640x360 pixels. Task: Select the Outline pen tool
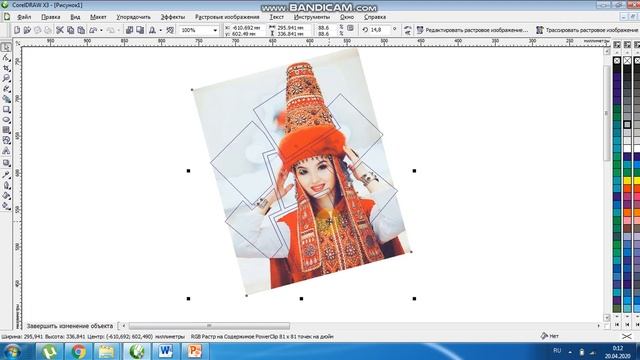coord(6,185)
